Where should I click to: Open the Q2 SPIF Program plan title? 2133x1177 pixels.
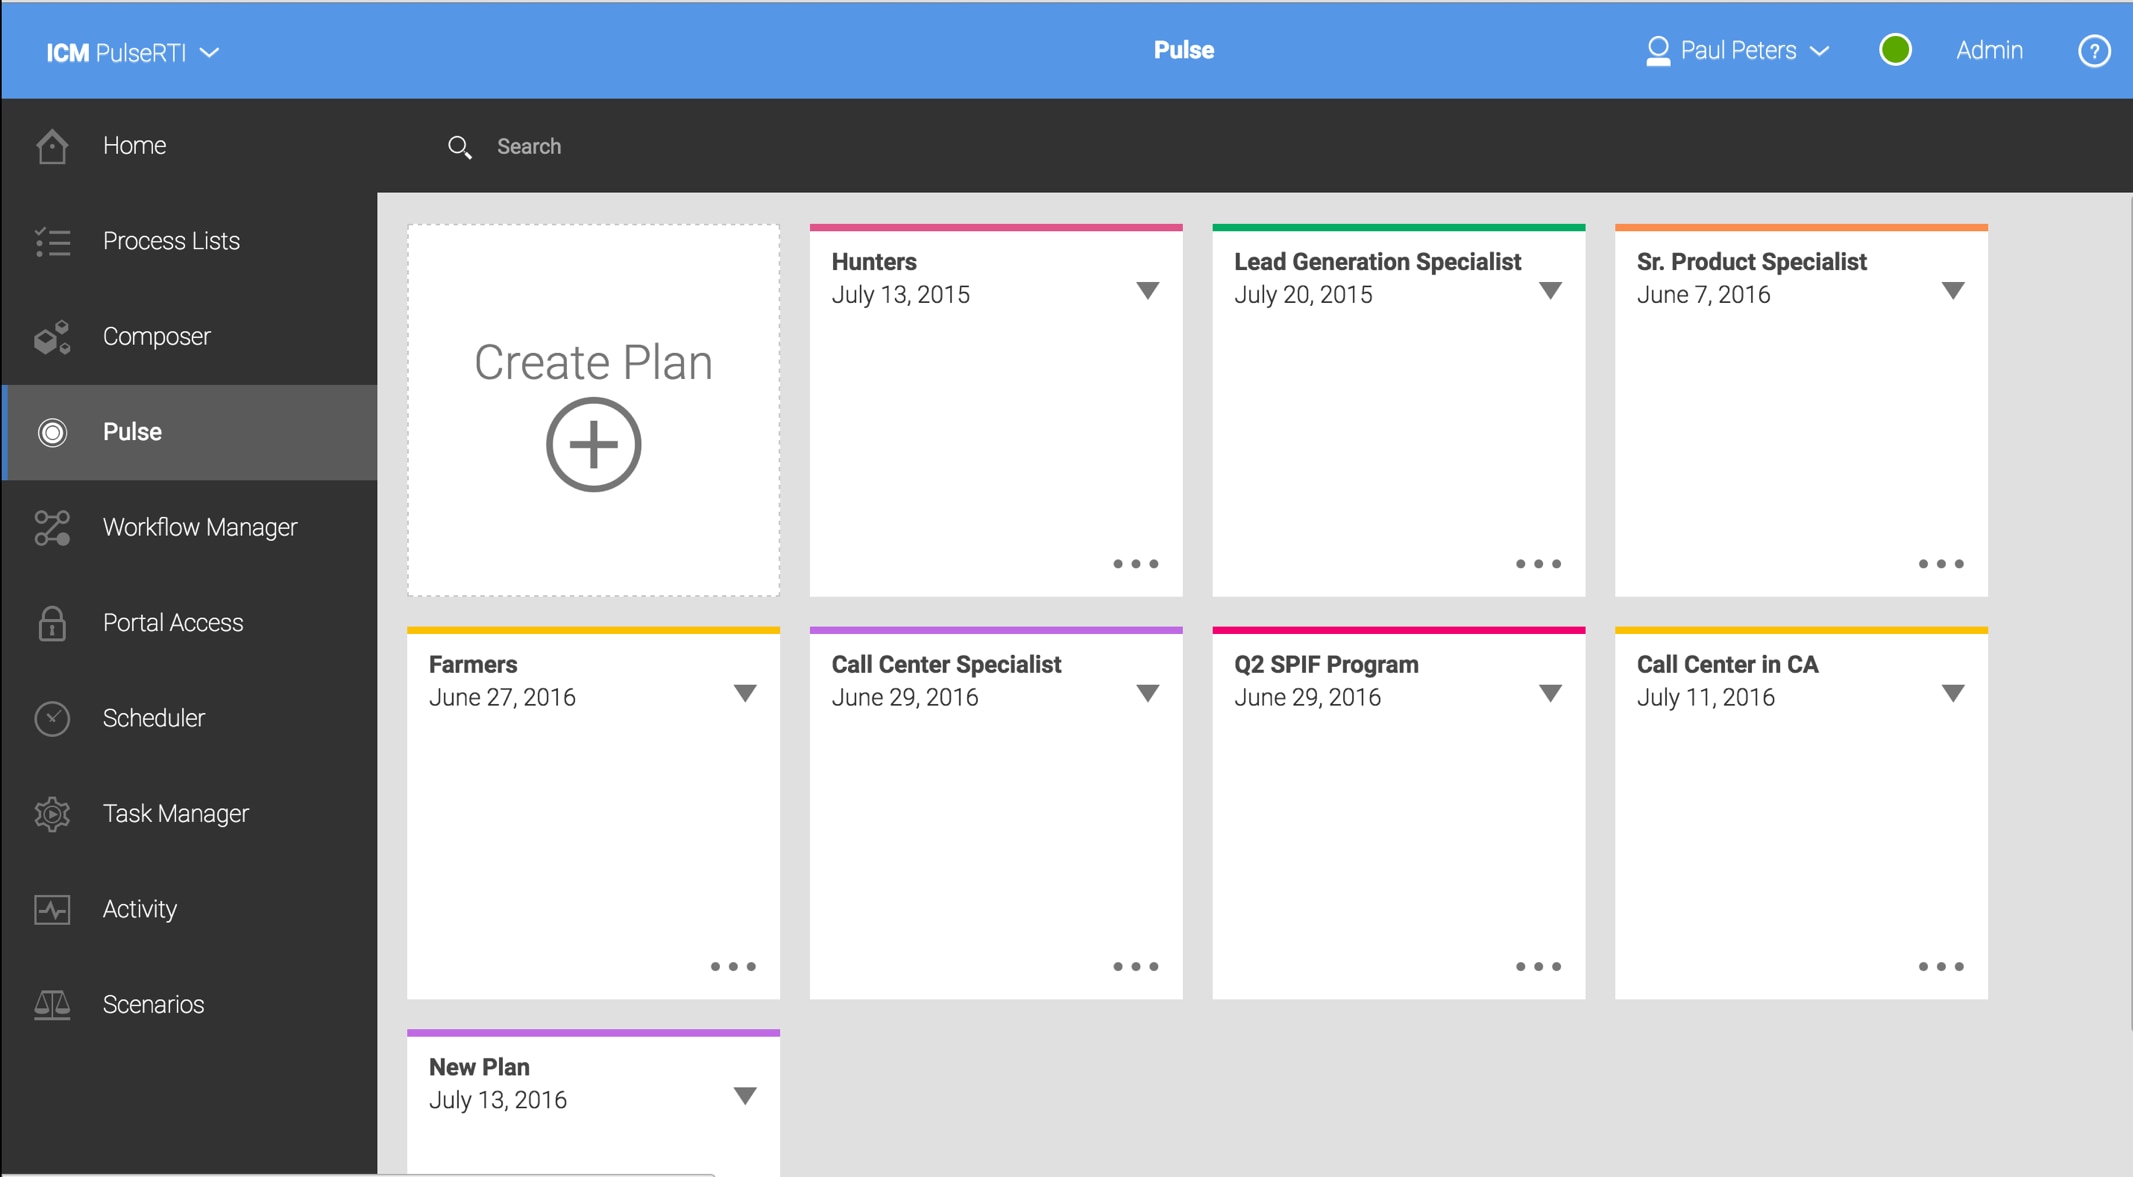(x=1326, y=665)
